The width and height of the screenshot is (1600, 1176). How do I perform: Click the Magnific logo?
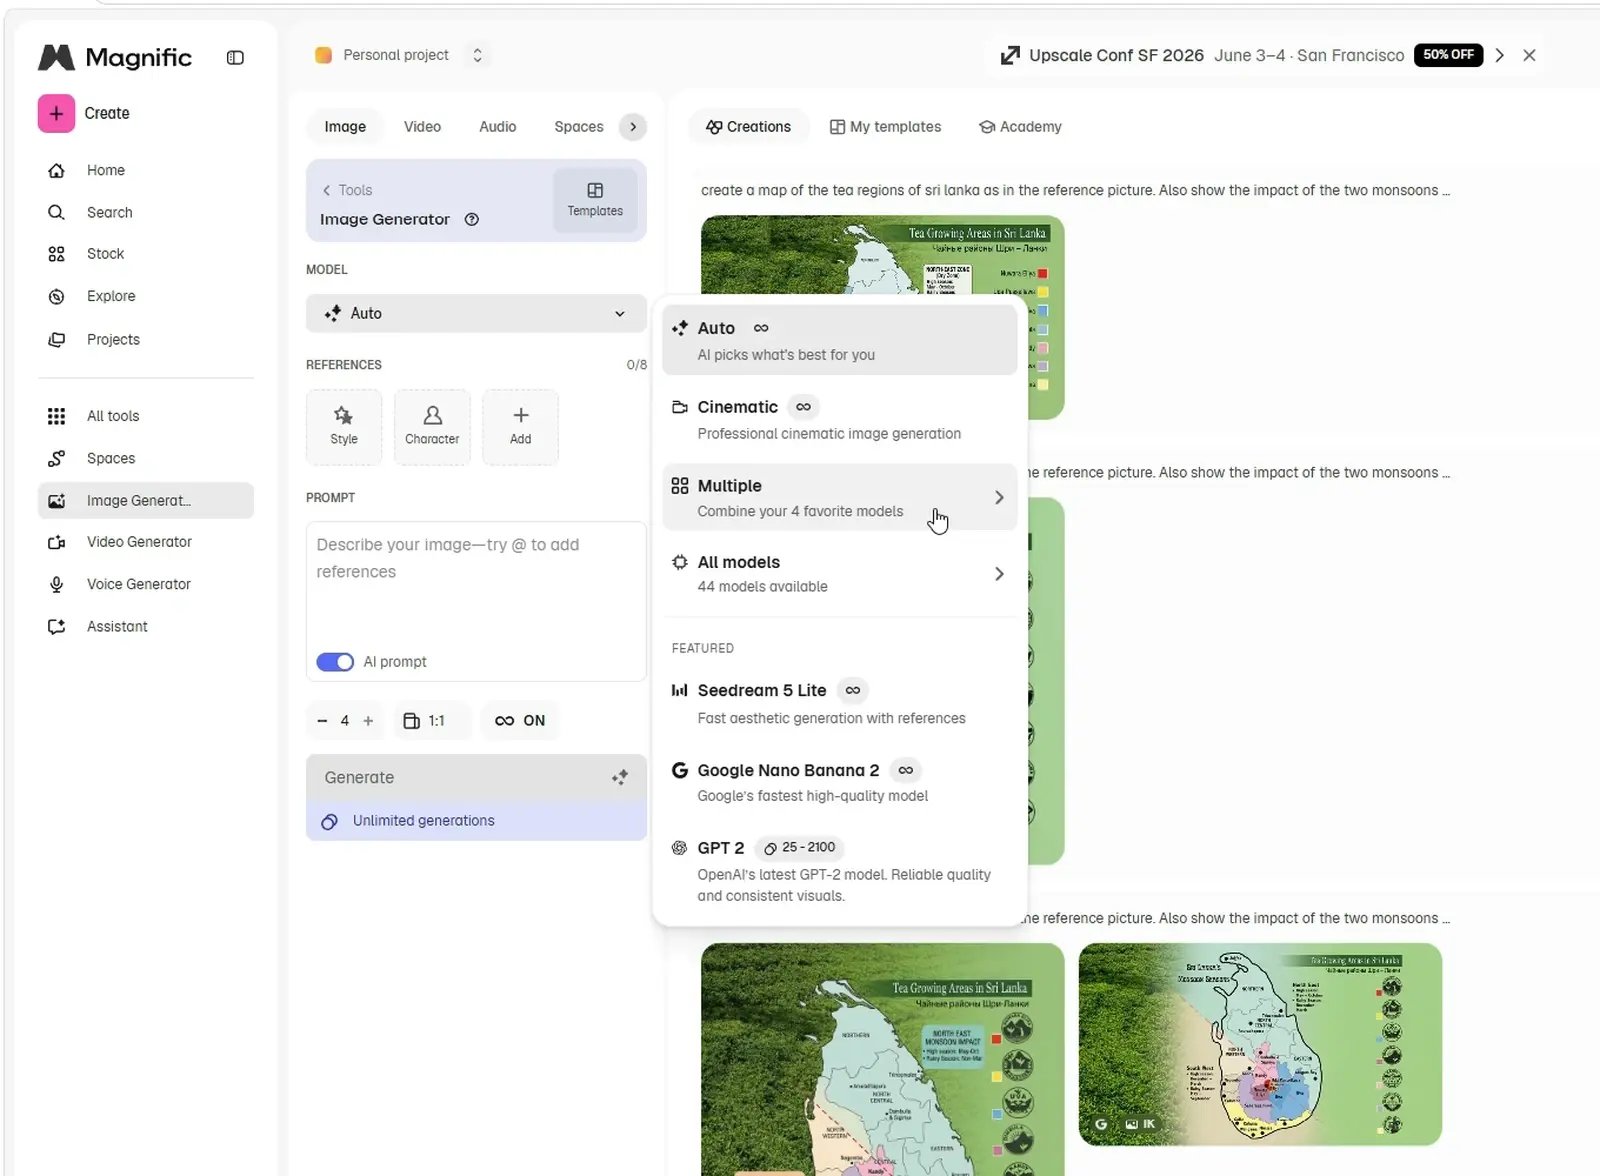pos(115,57)
